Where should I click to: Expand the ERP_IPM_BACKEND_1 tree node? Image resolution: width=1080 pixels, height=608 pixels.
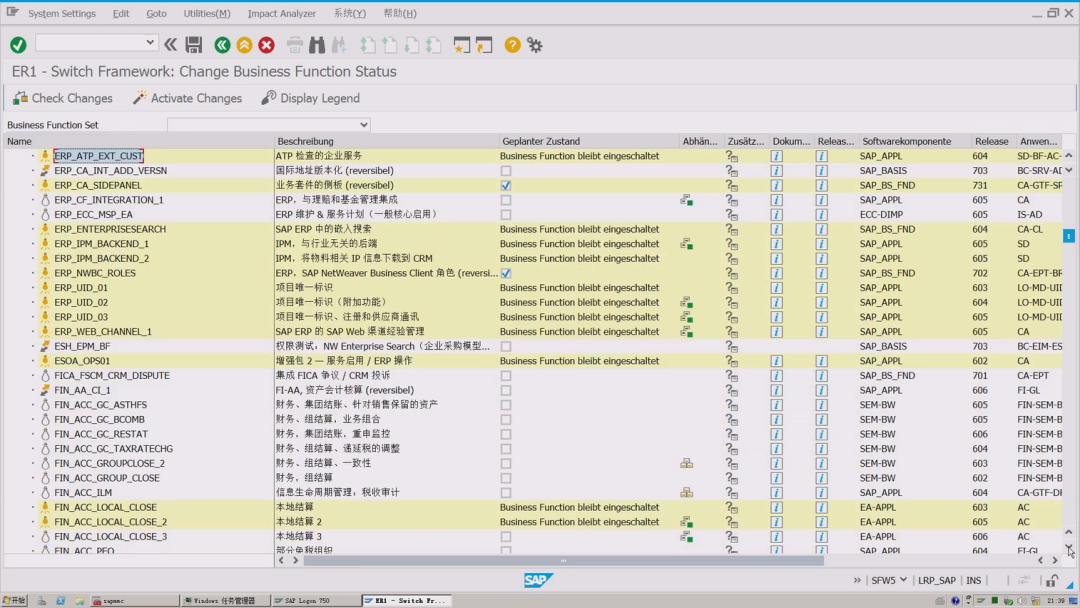pos(32,244)
